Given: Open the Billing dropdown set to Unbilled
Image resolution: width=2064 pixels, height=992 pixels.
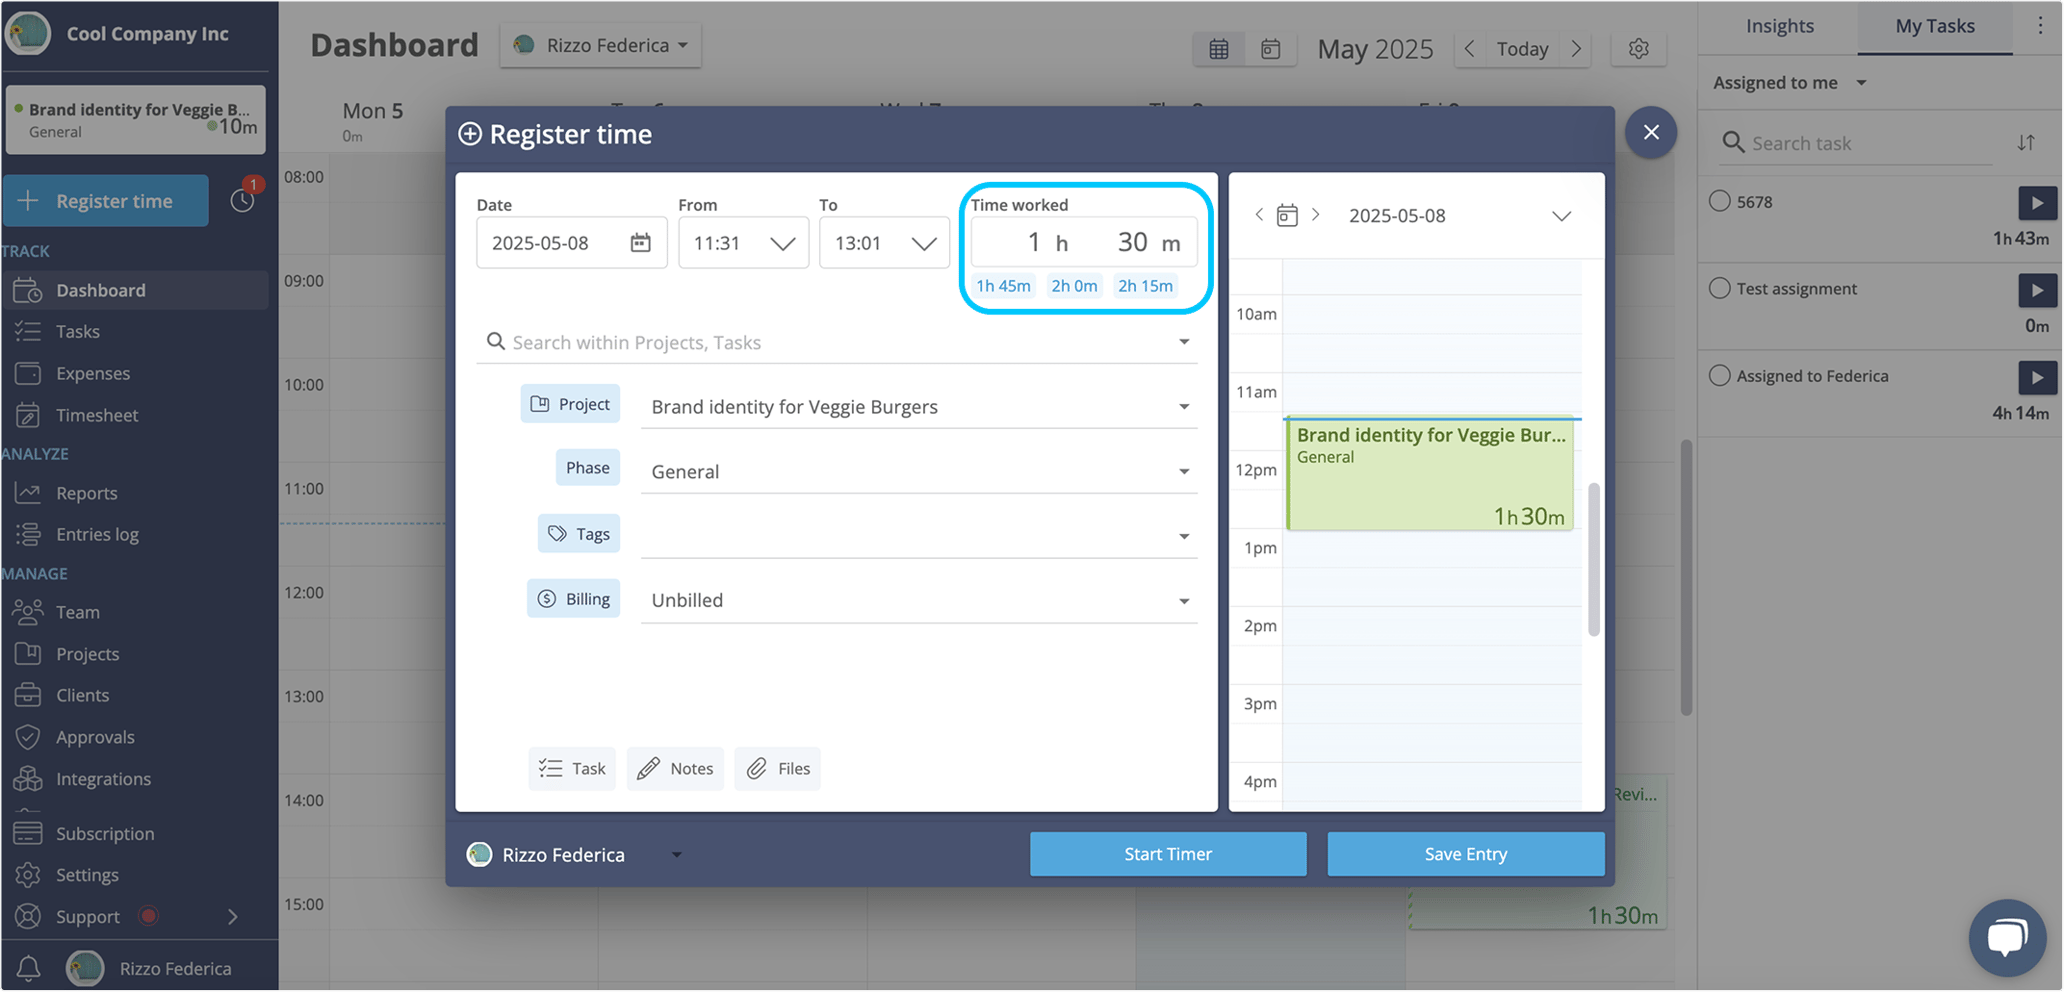Looking at the screenshot, I should point(1184,599).
